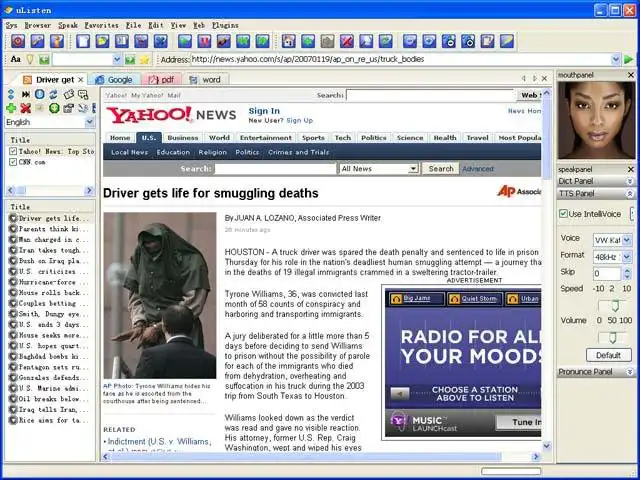Image resolution: width=640 pixels, height=480 pixels.
Task: Close the mouthpanel with its X
Action: point(631,75)
